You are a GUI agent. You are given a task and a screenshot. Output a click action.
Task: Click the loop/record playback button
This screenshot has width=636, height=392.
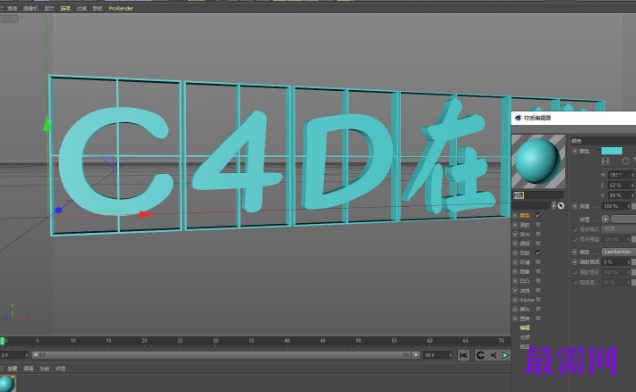pos(481,355)
